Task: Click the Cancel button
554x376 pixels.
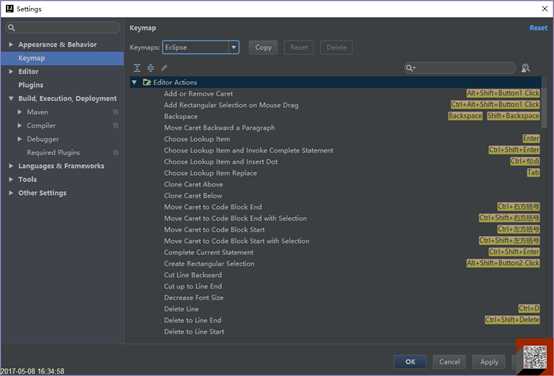Action: point(449,362)
